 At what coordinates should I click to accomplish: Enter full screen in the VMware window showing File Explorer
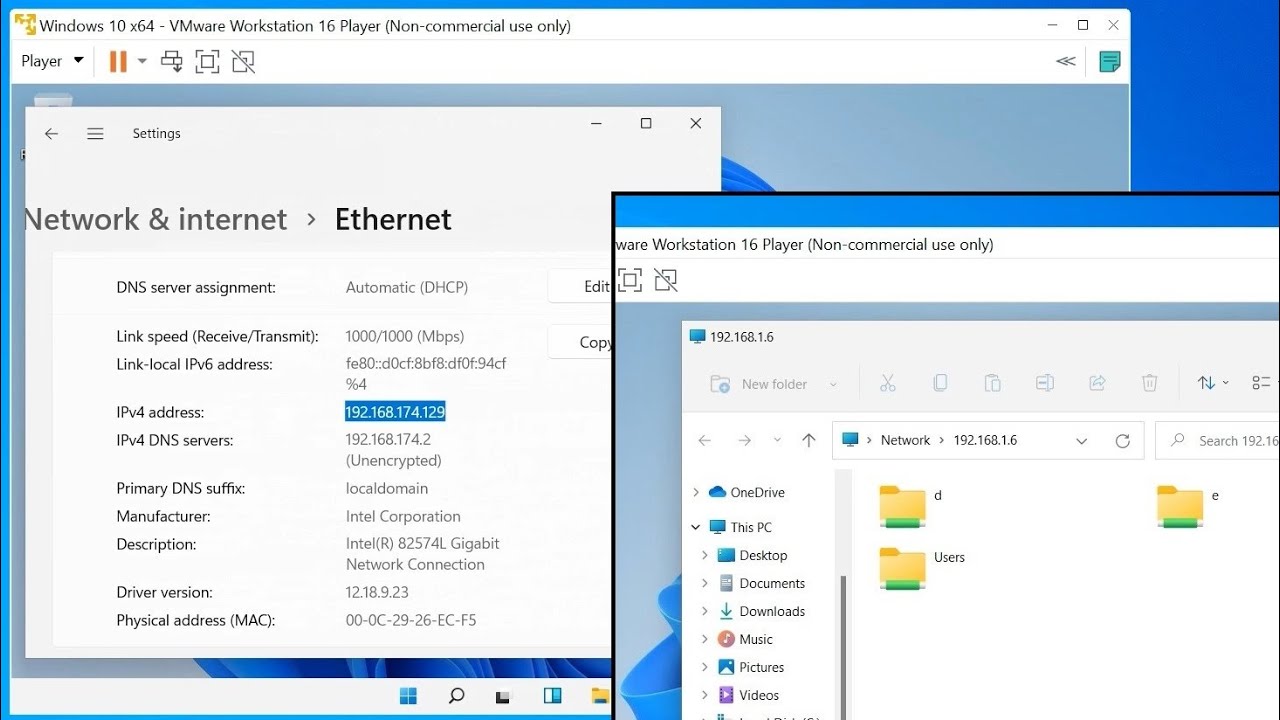[x=630, y=280]
